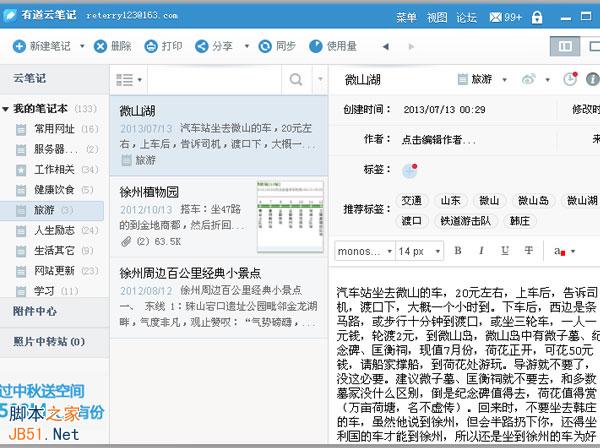Open the 分享 dropdown arrow
Image resolution: width=600 pixels, height=448 pixels.
pyautogui.click(x=247, y=46)
